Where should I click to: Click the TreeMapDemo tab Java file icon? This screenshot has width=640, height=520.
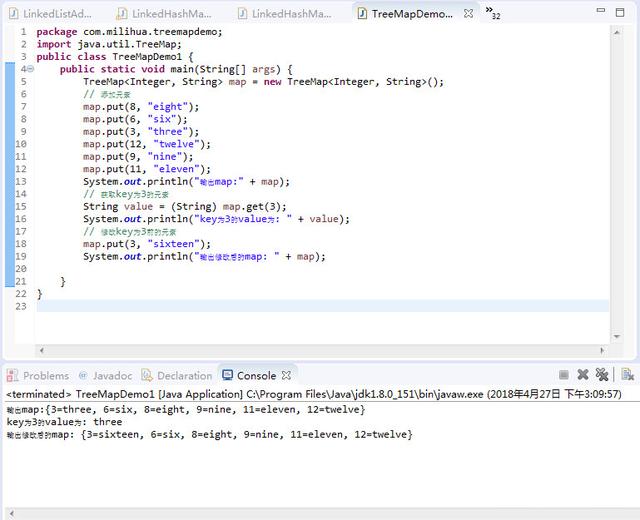[x=362, y=14]
